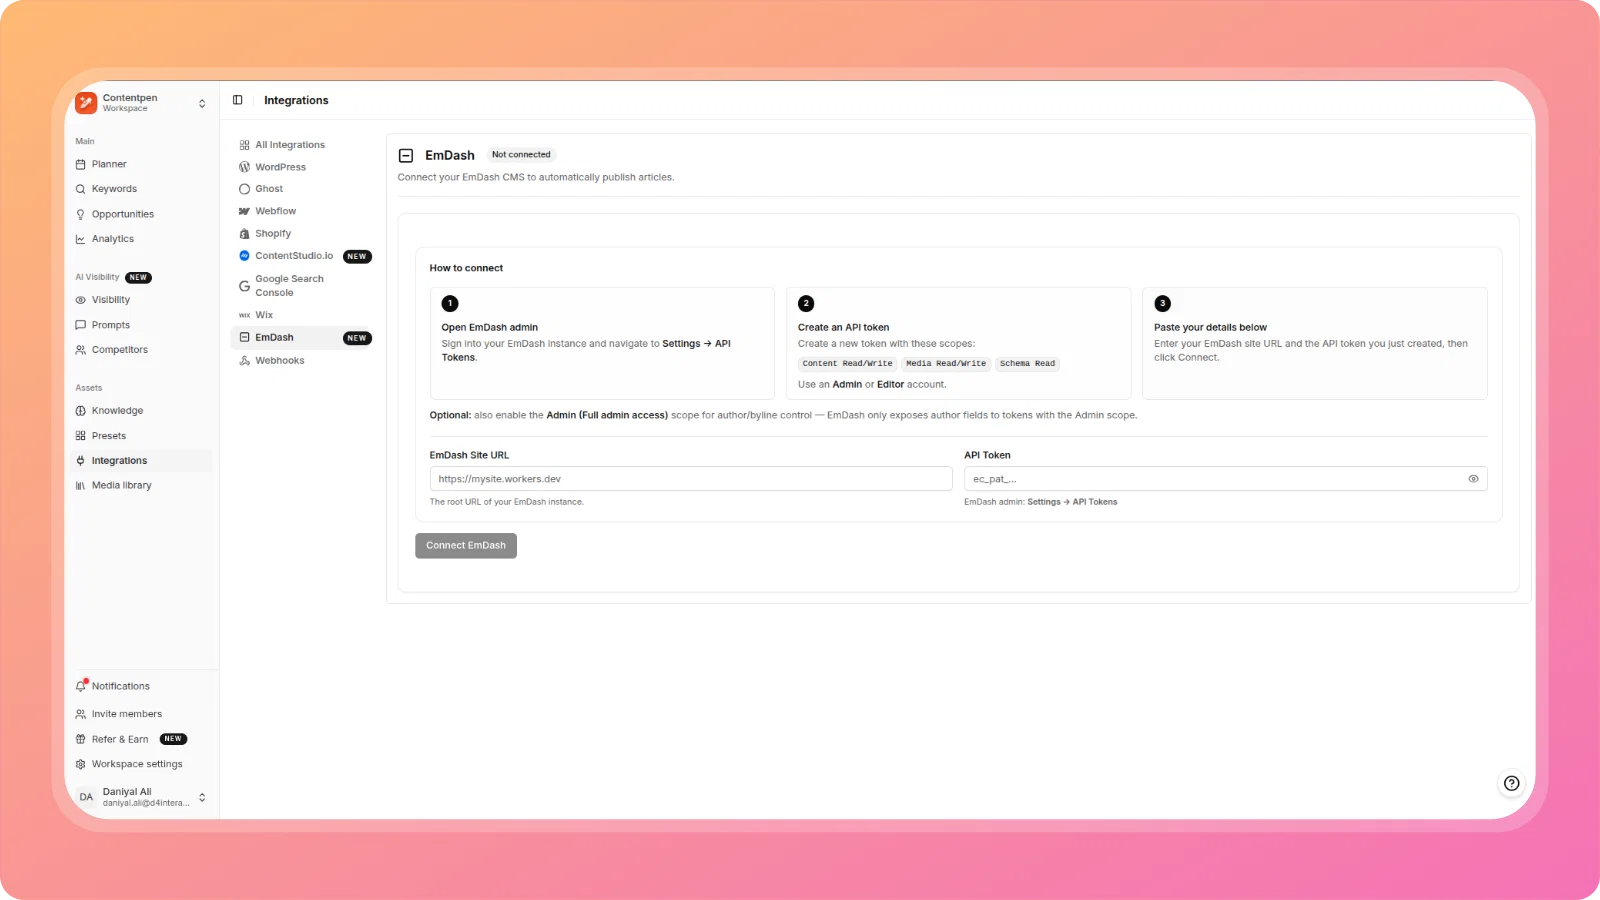
Task: Click the Content Read/Write scope tag
Action: tap(847, 364)
